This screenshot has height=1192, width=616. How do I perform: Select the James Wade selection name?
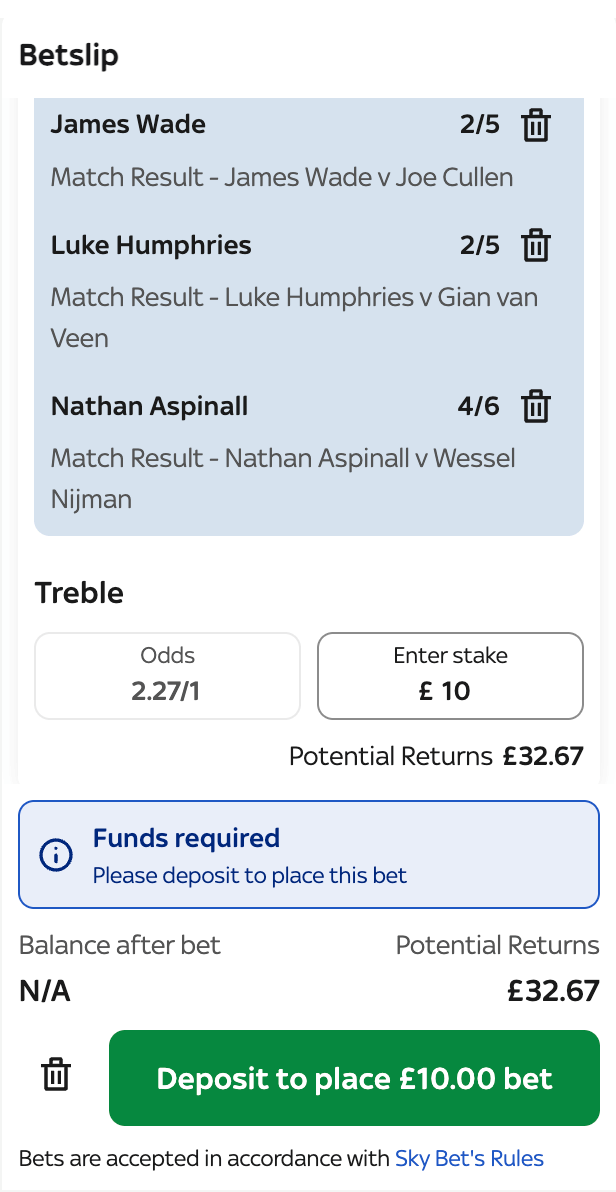(x=128, y=124)
